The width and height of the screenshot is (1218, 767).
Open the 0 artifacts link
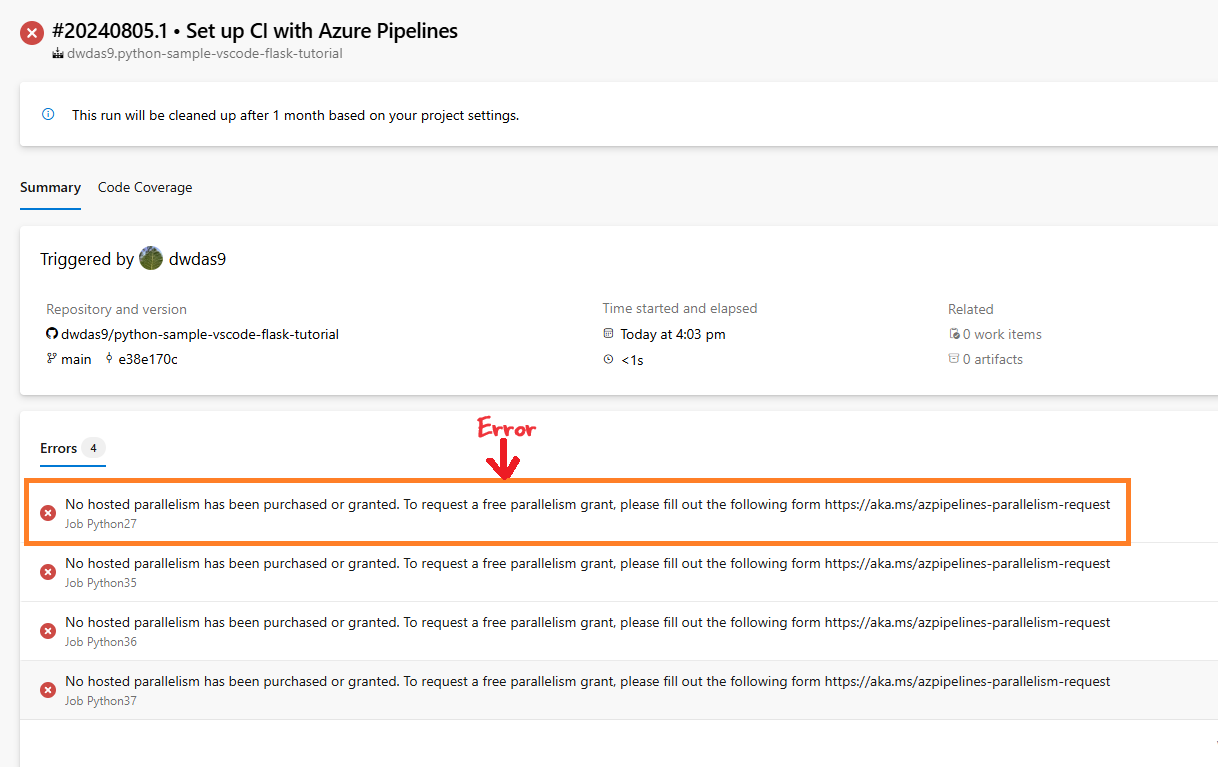[x=986, y=359]
